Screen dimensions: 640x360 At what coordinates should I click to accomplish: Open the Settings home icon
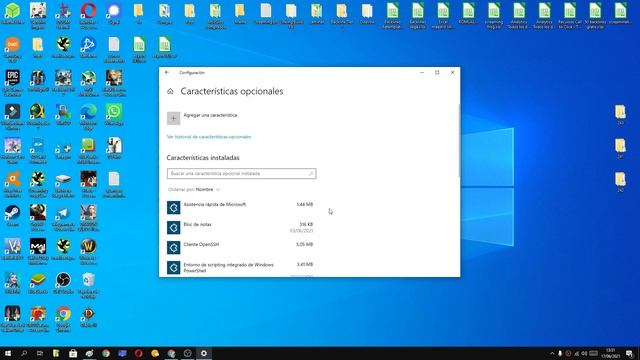pos(170,91)
